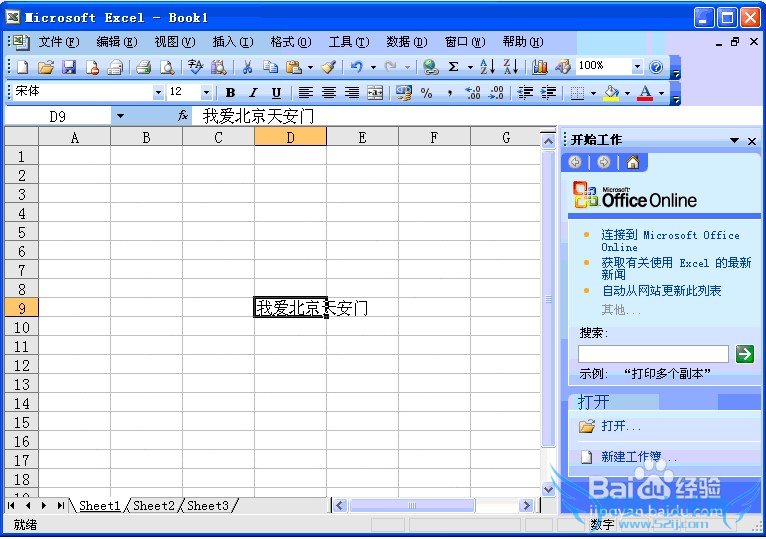Open the borders style arrow
Image resolution: width=766 pixels, height=539 pixels.
click(x=593, y=92)
